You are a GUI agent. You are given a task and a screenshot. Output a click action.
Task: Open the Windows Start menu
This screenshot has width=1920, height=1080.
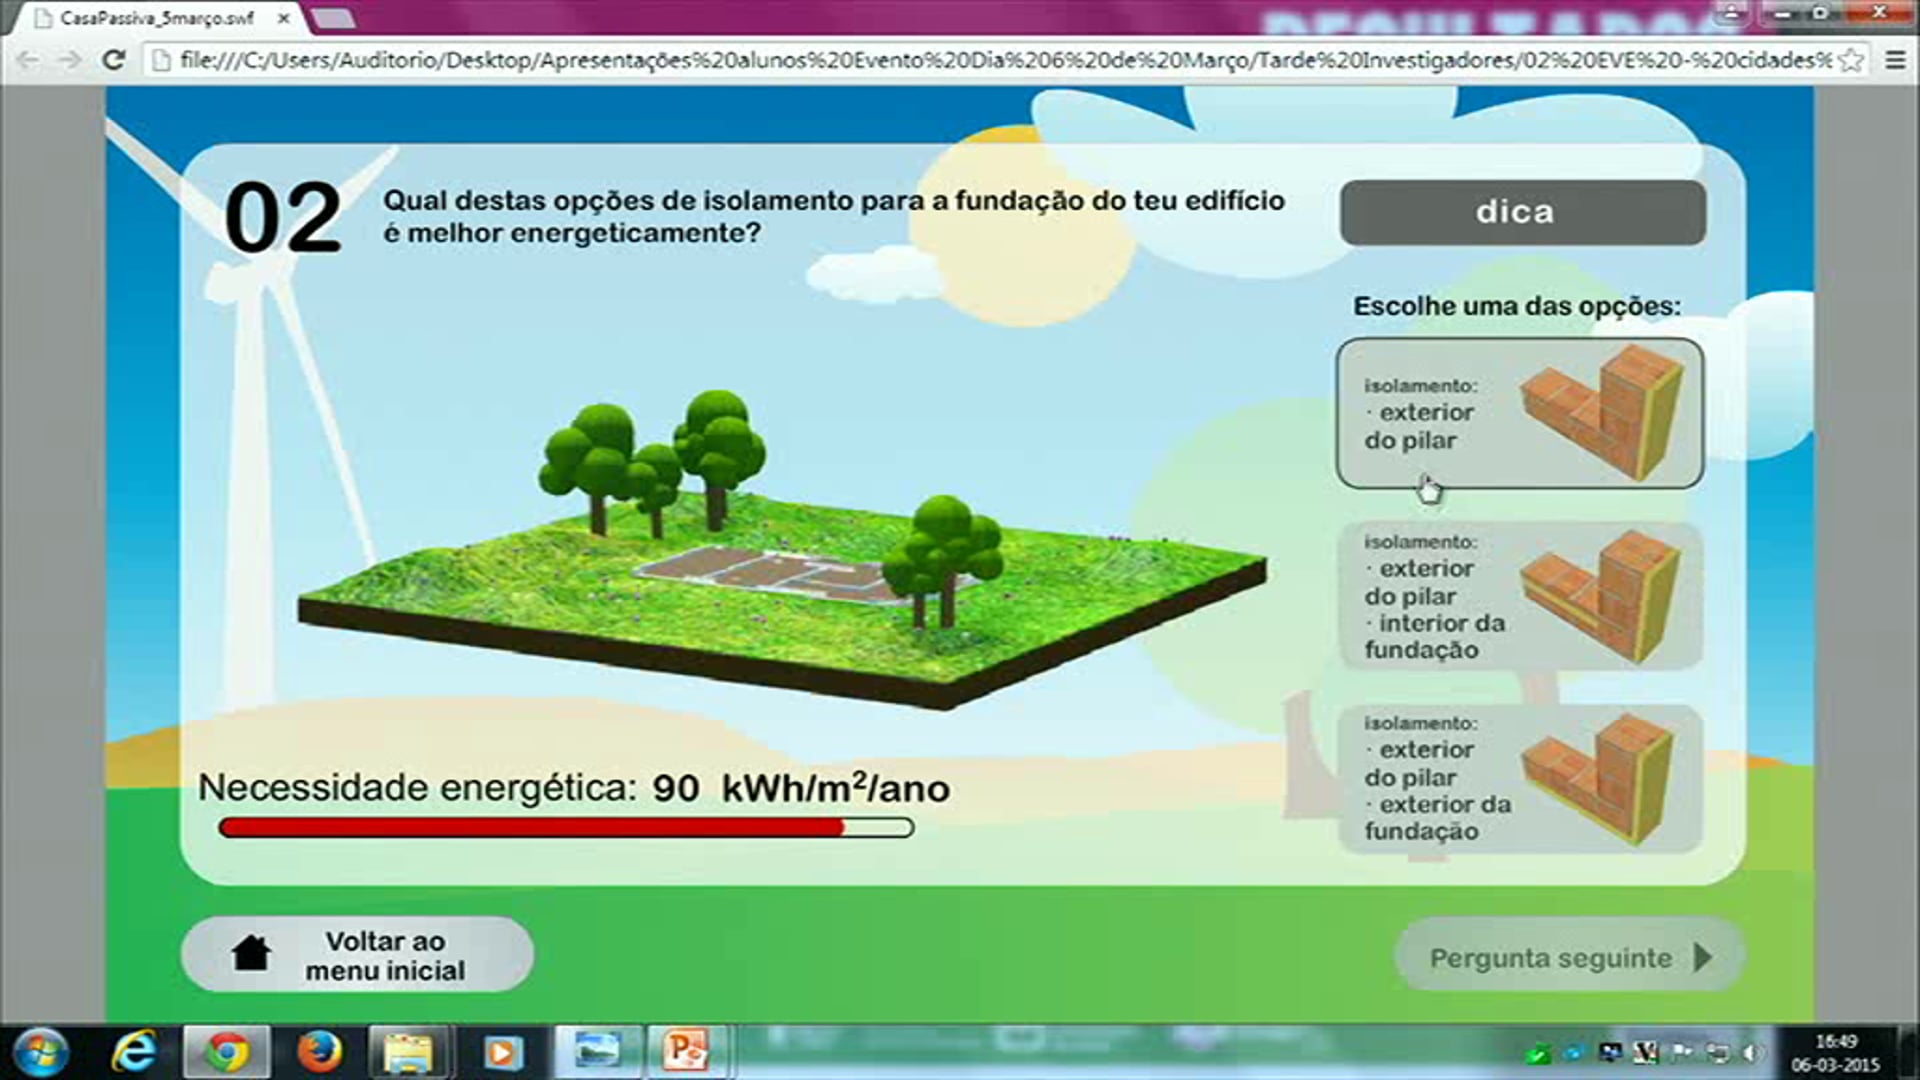(41, 1052)
